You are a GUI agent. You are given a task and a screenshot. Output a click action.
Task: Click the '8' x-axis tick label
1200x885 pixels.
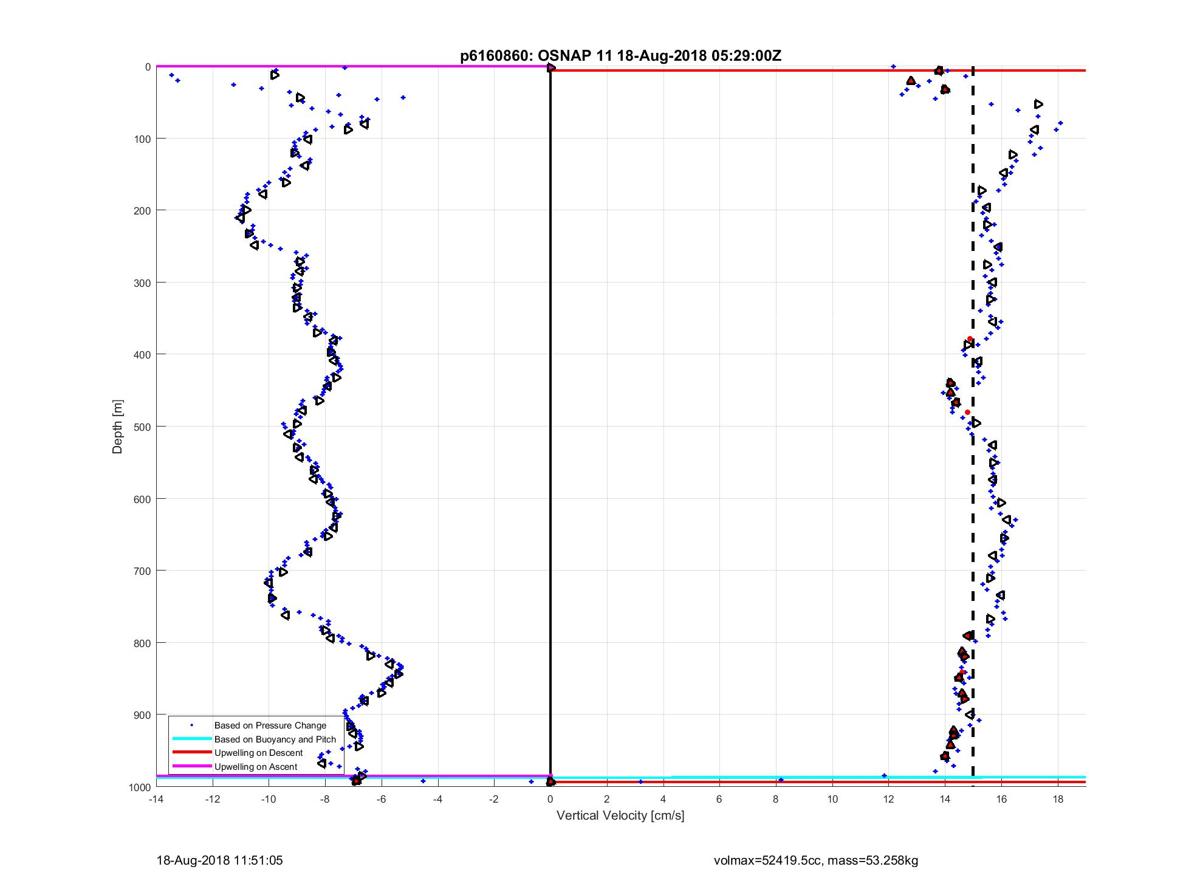point(777,800)
